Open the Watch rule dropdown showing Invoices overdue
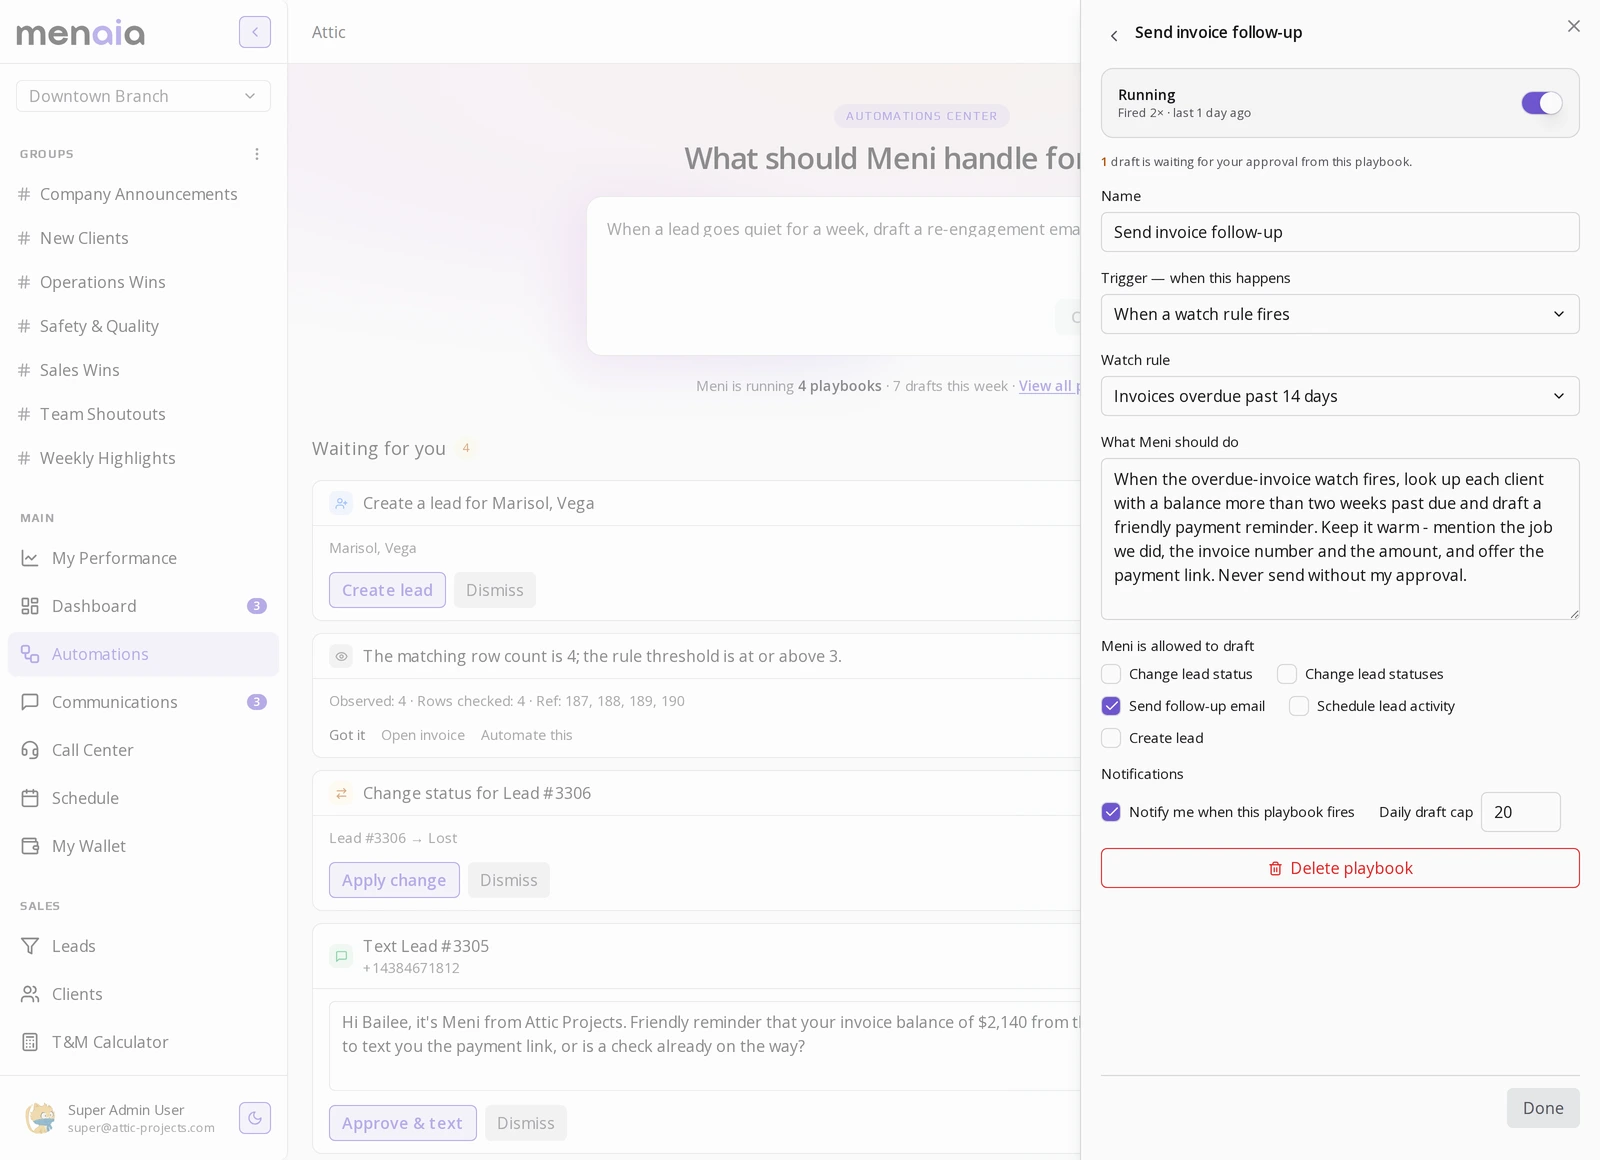Image resolution: width=1600 pixels, height=1160 pixels. point(1340,396)
